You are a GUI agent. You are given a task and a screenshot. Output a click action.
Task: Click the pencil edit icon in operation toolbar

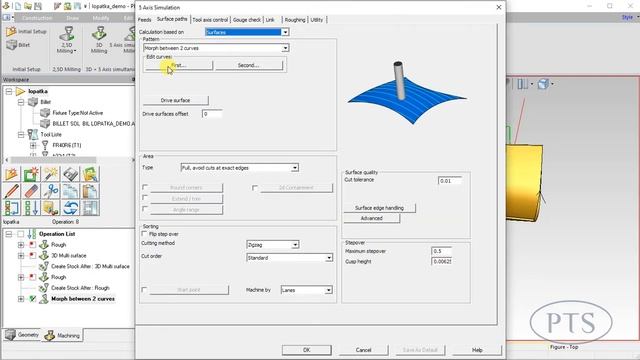tap(12, 191)
